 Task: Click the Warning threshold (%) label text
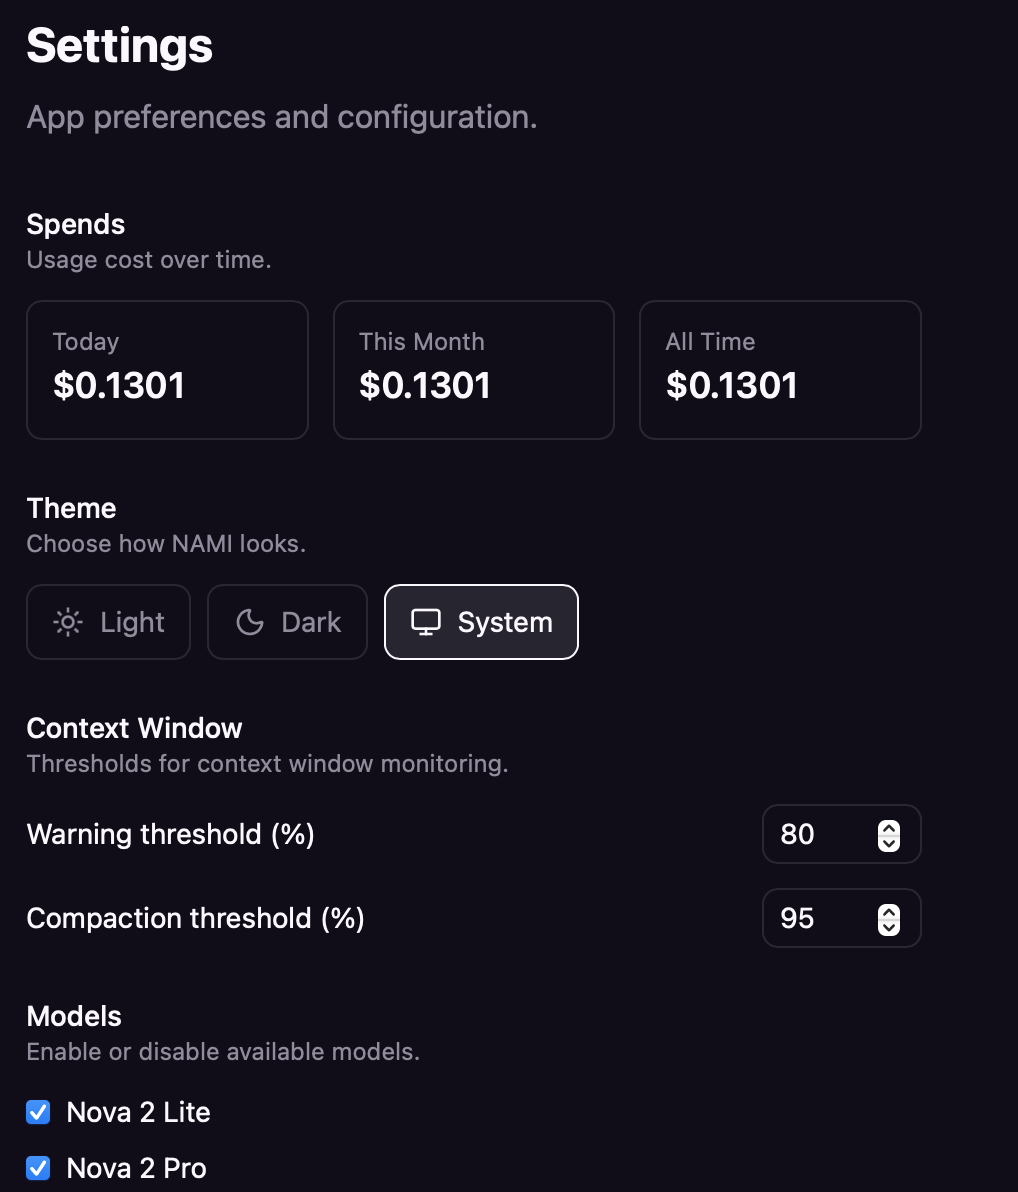[x=170, y=834]
